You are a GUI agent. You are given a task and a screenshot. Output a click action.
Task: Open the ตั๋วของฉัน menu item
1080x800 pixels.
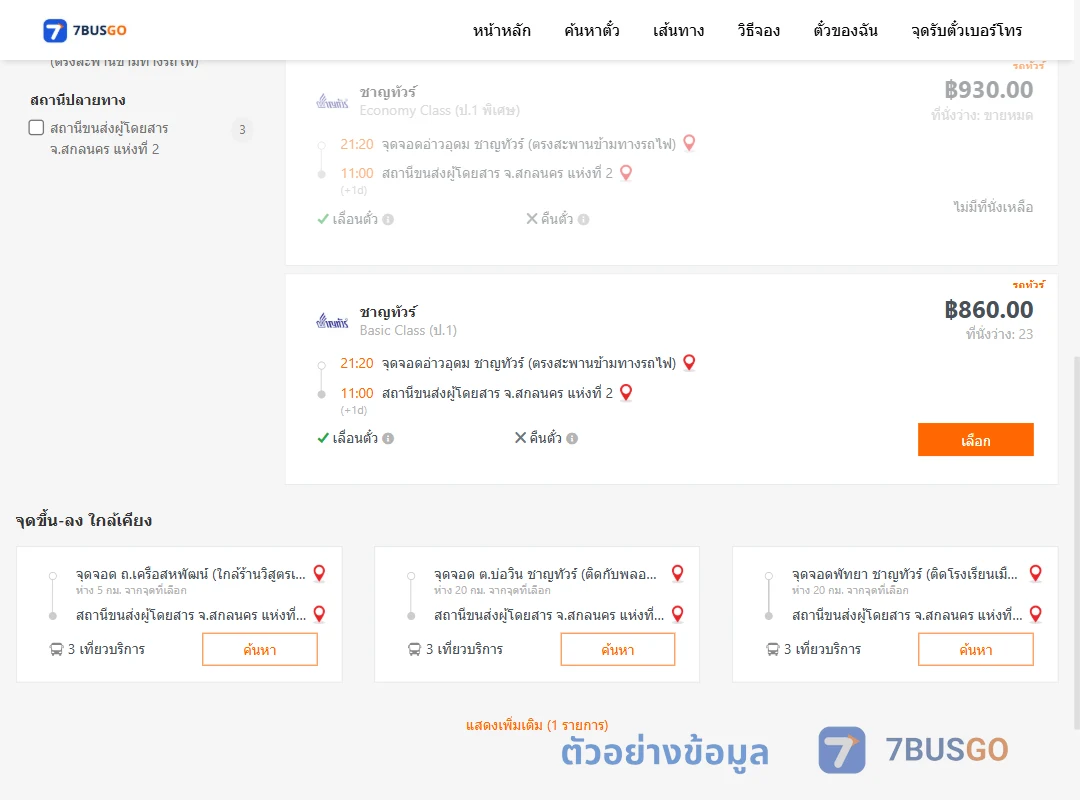point(845,30)
